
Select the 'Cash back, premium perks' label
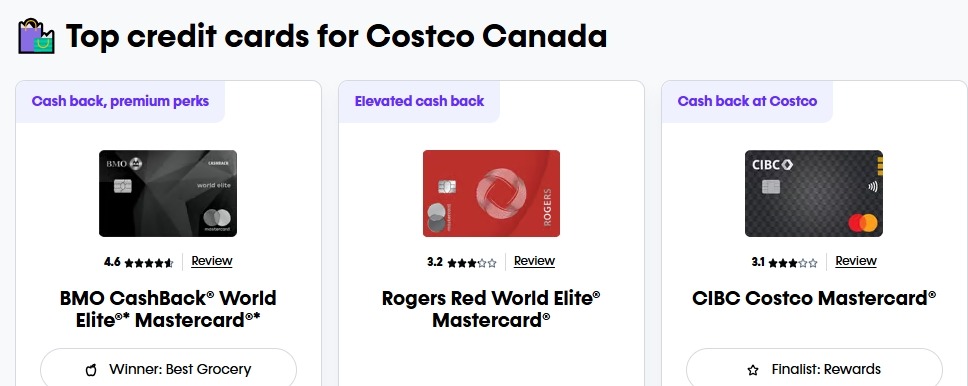coord(120,101)
